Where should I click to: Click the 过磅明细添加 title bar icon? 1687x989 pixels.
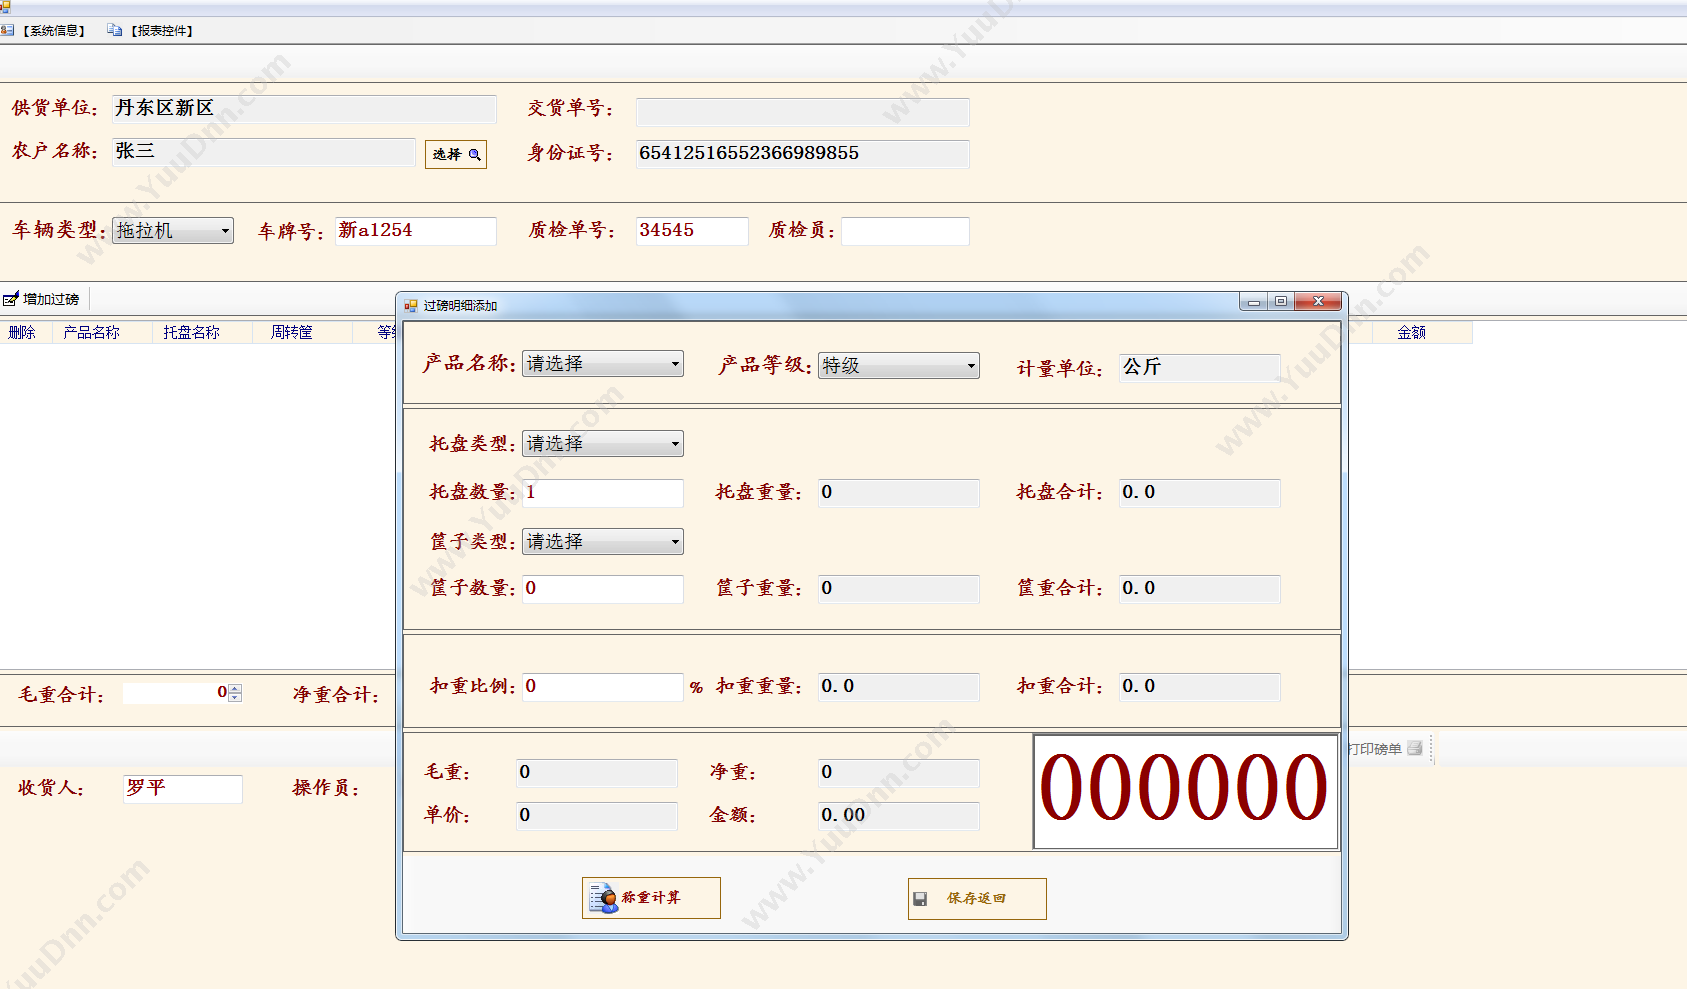tap(411, 305)
